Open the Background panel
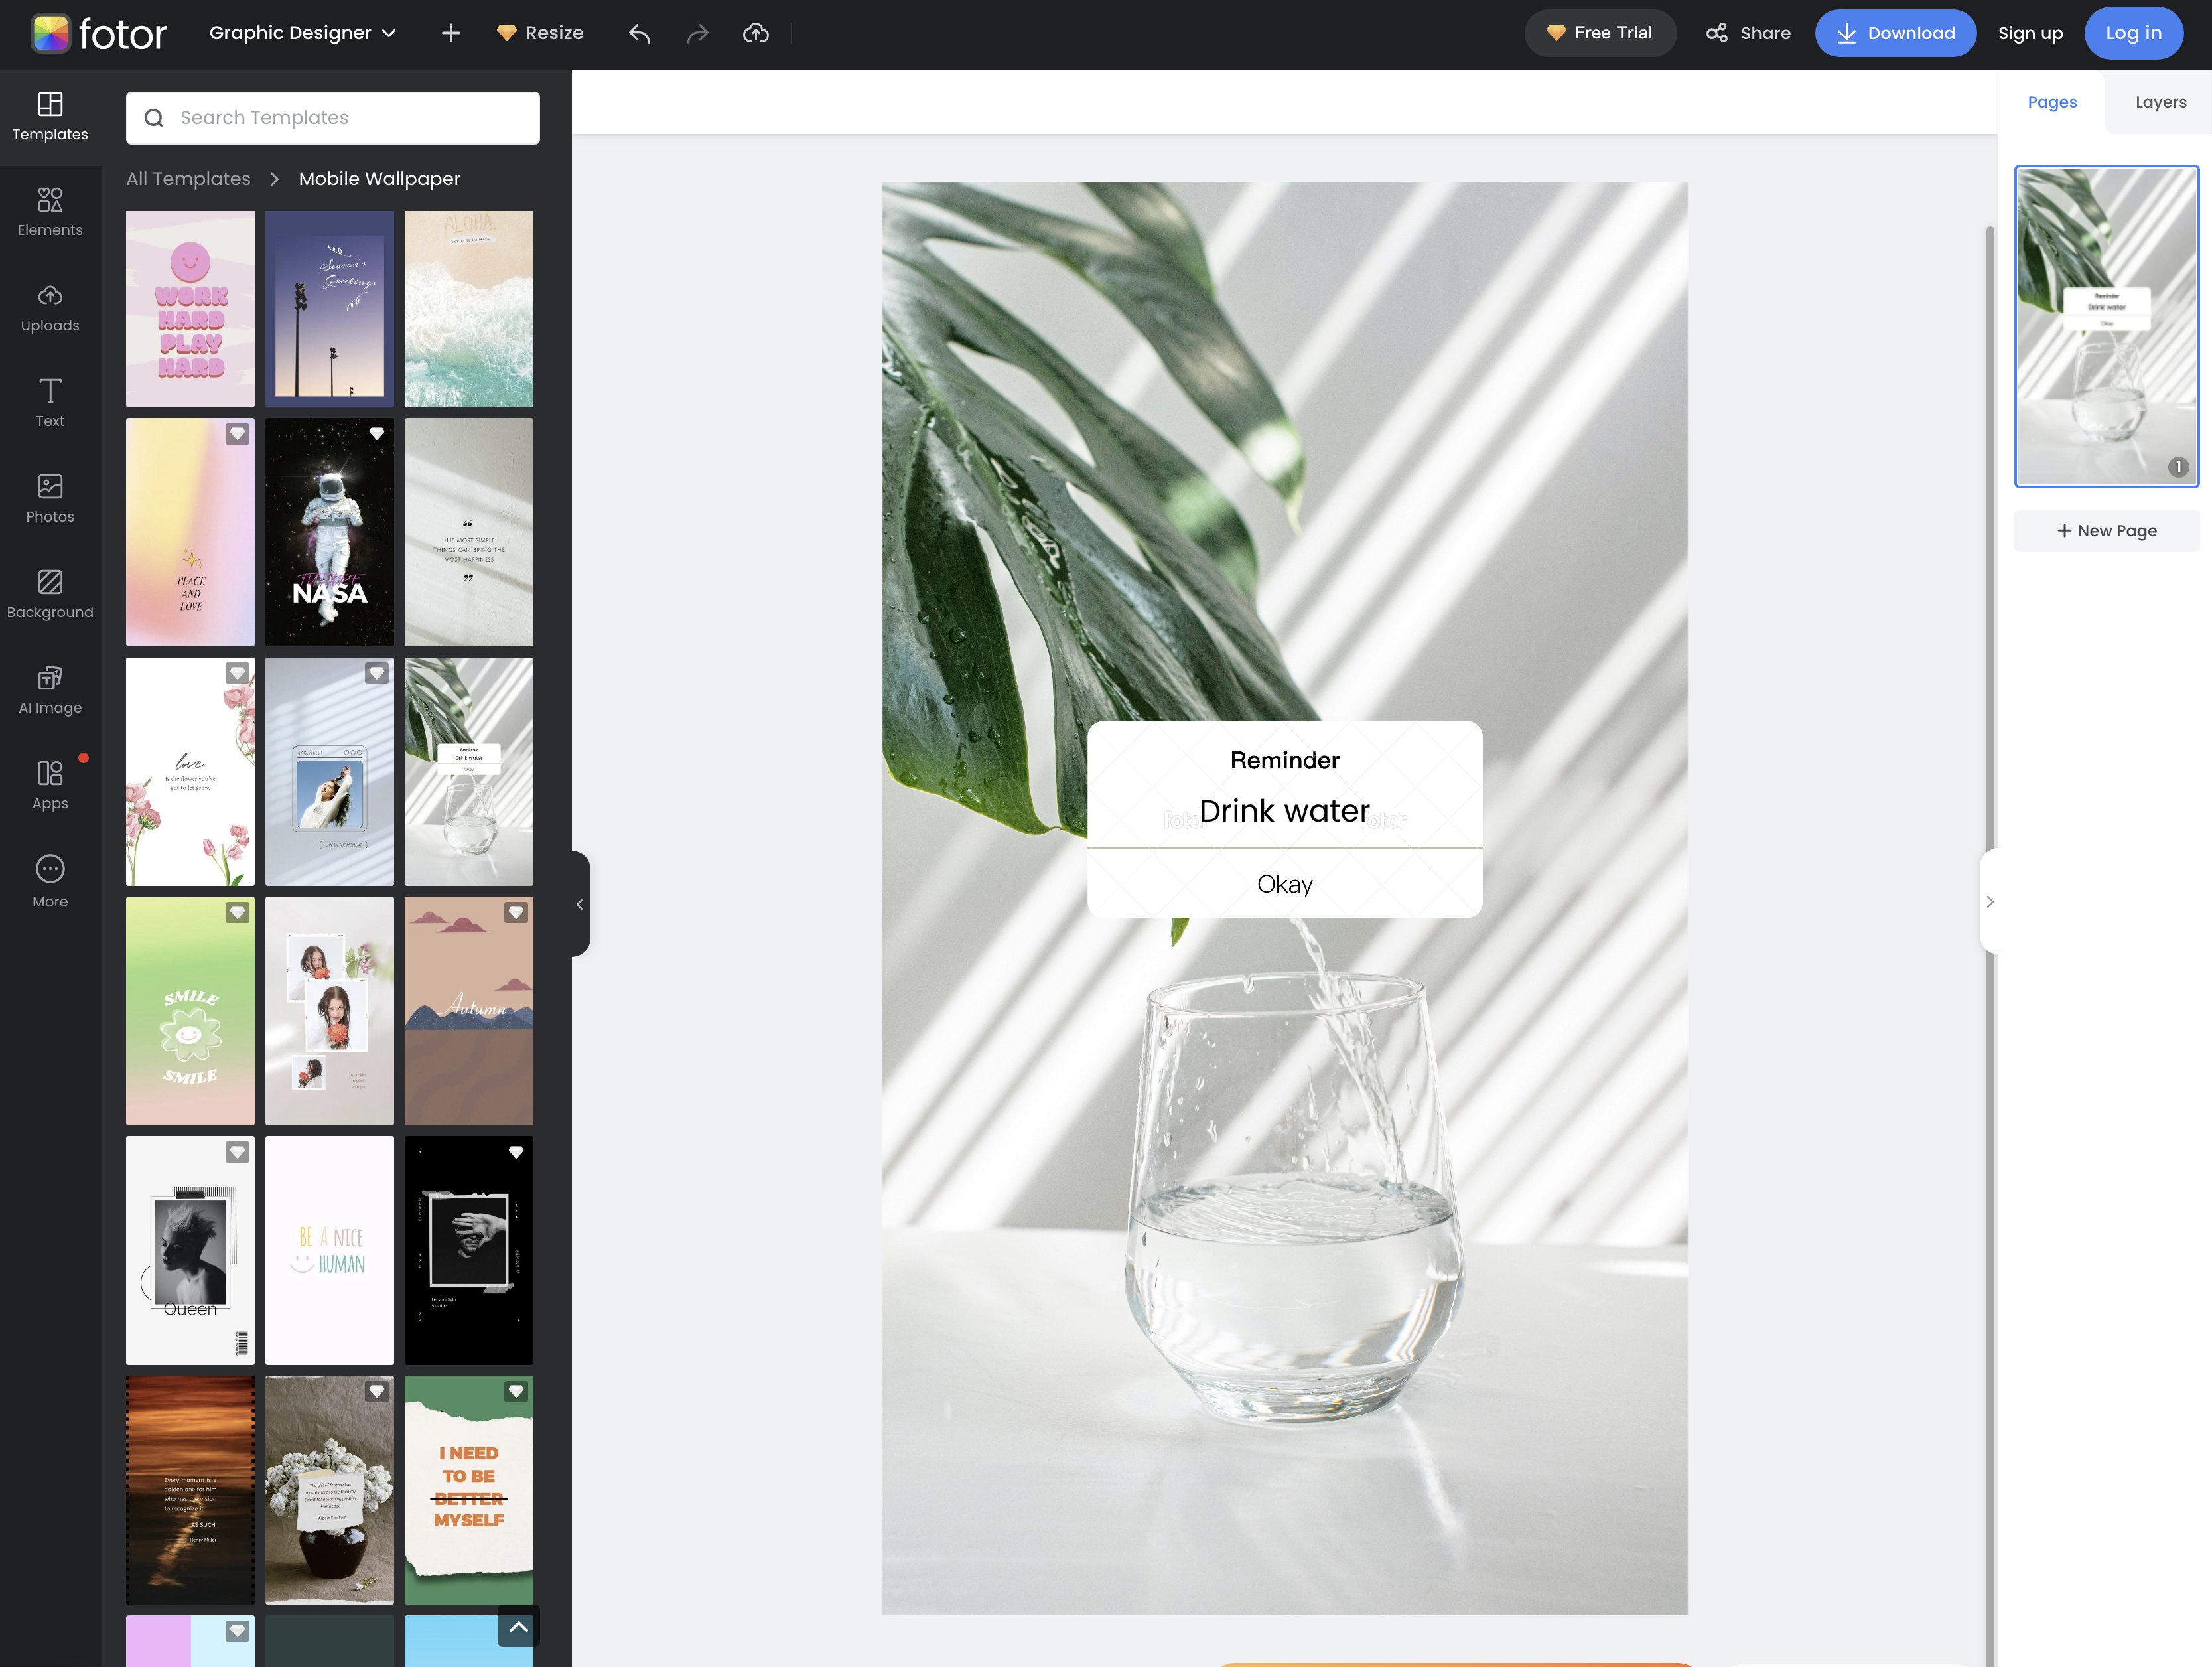 50,594
